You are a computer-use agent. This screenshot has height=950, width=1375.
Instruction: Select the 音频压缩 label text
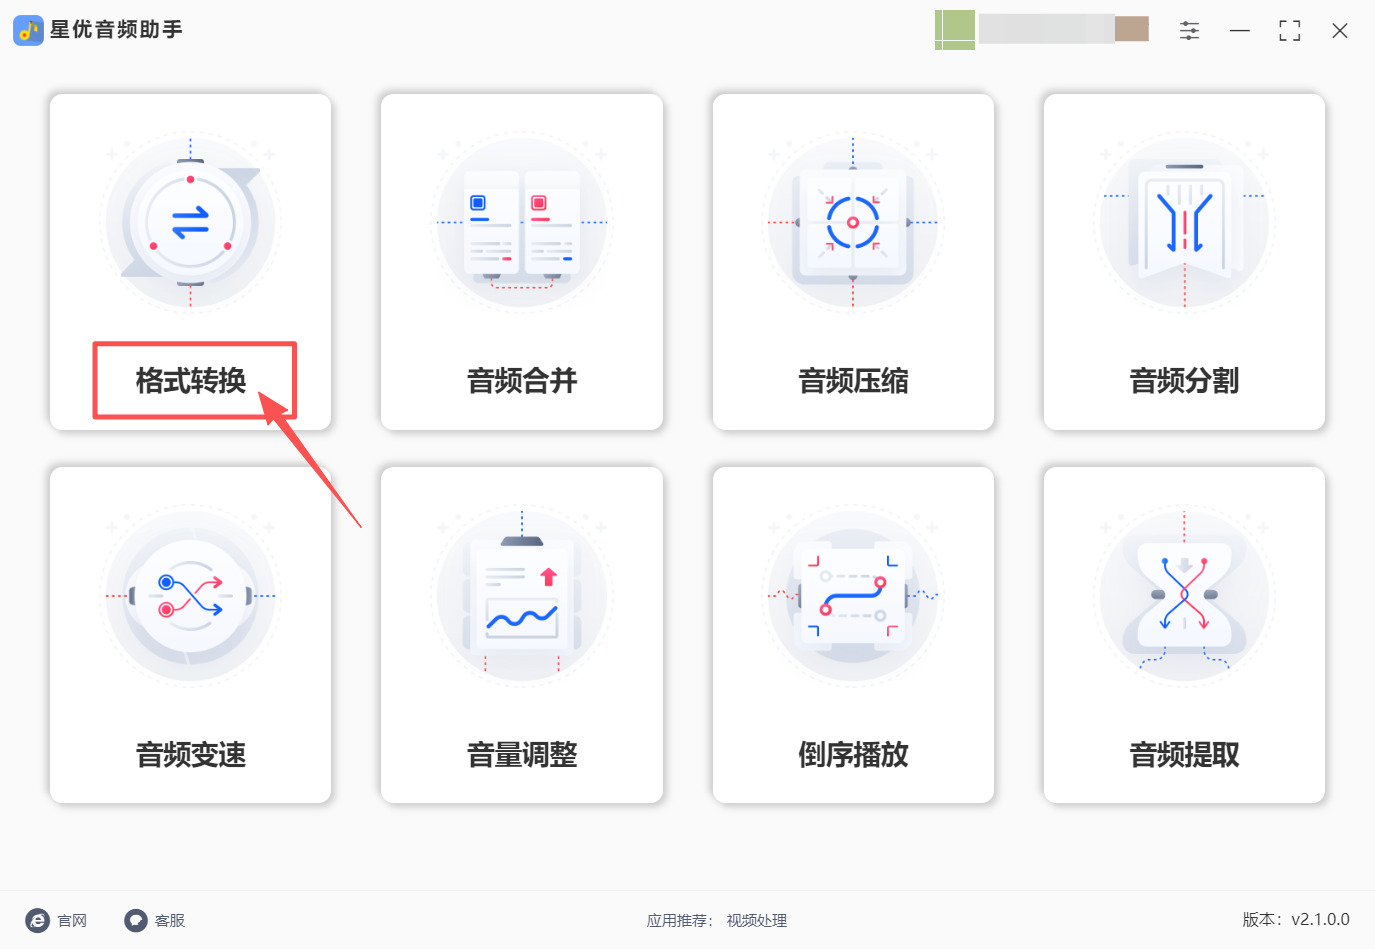(x=853, y=381)
